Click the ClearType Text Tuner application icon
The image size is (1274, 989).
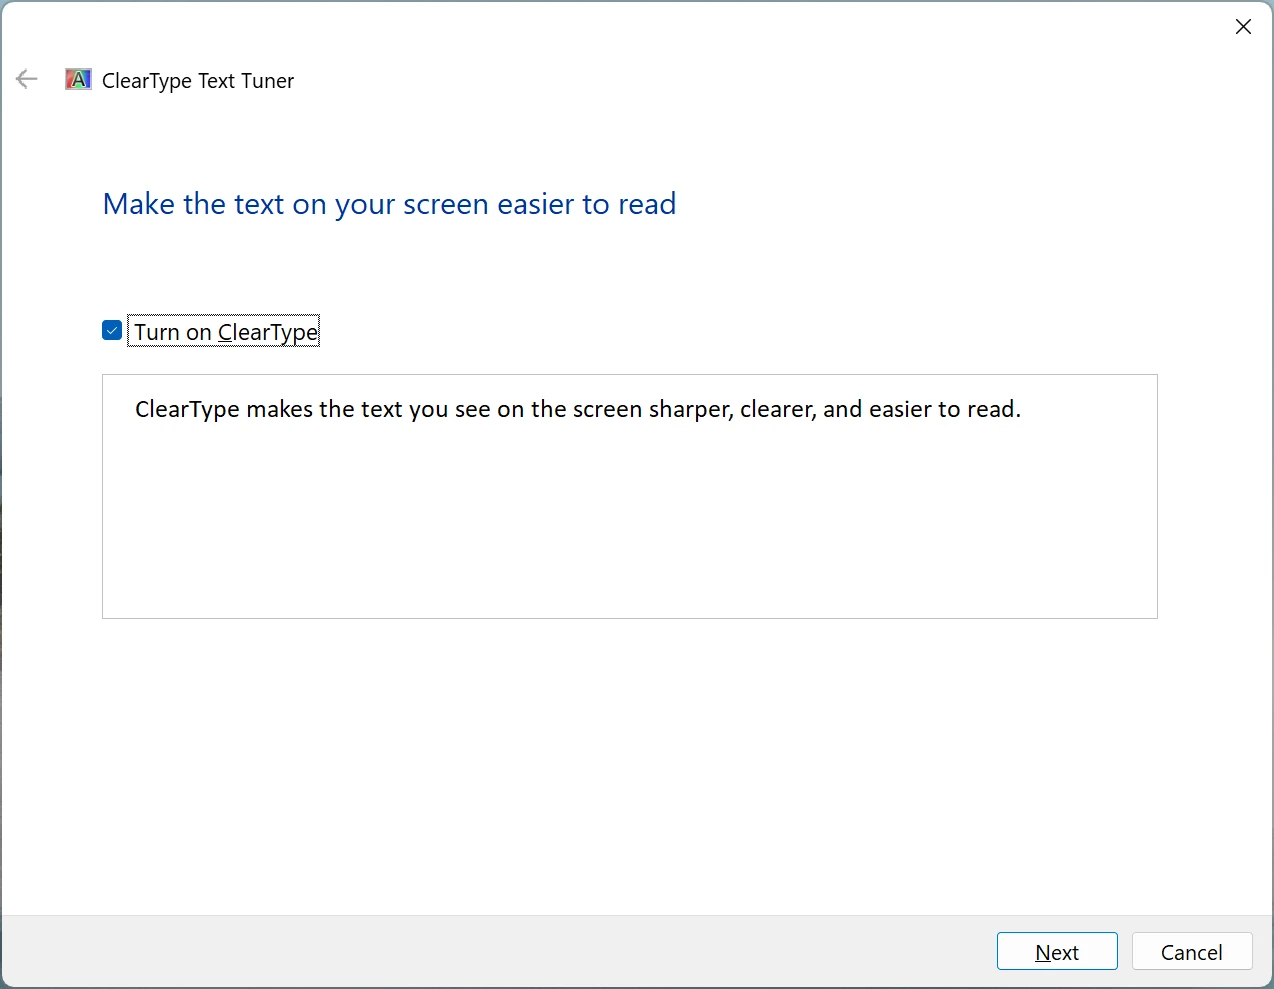click(x=77, y=79)
